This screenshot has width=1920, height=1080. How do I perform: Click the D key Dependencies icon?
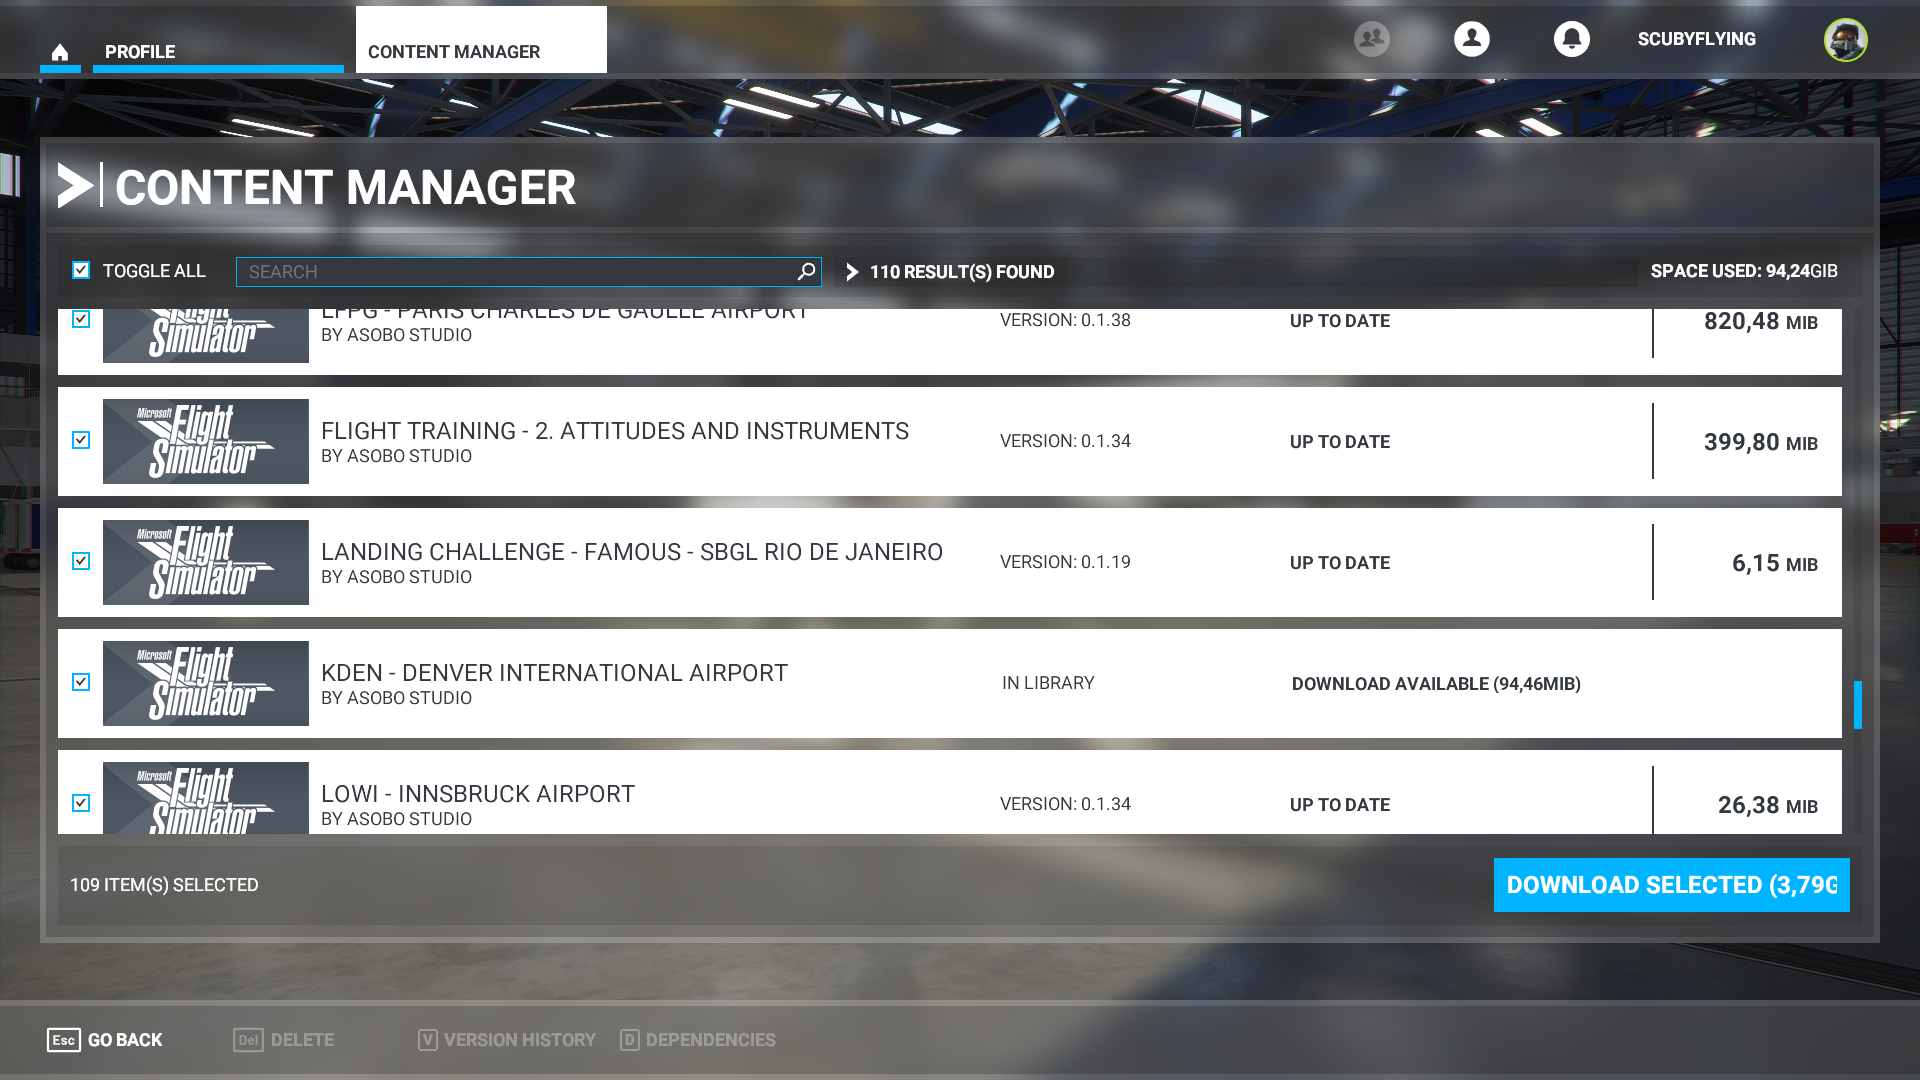630,1040
